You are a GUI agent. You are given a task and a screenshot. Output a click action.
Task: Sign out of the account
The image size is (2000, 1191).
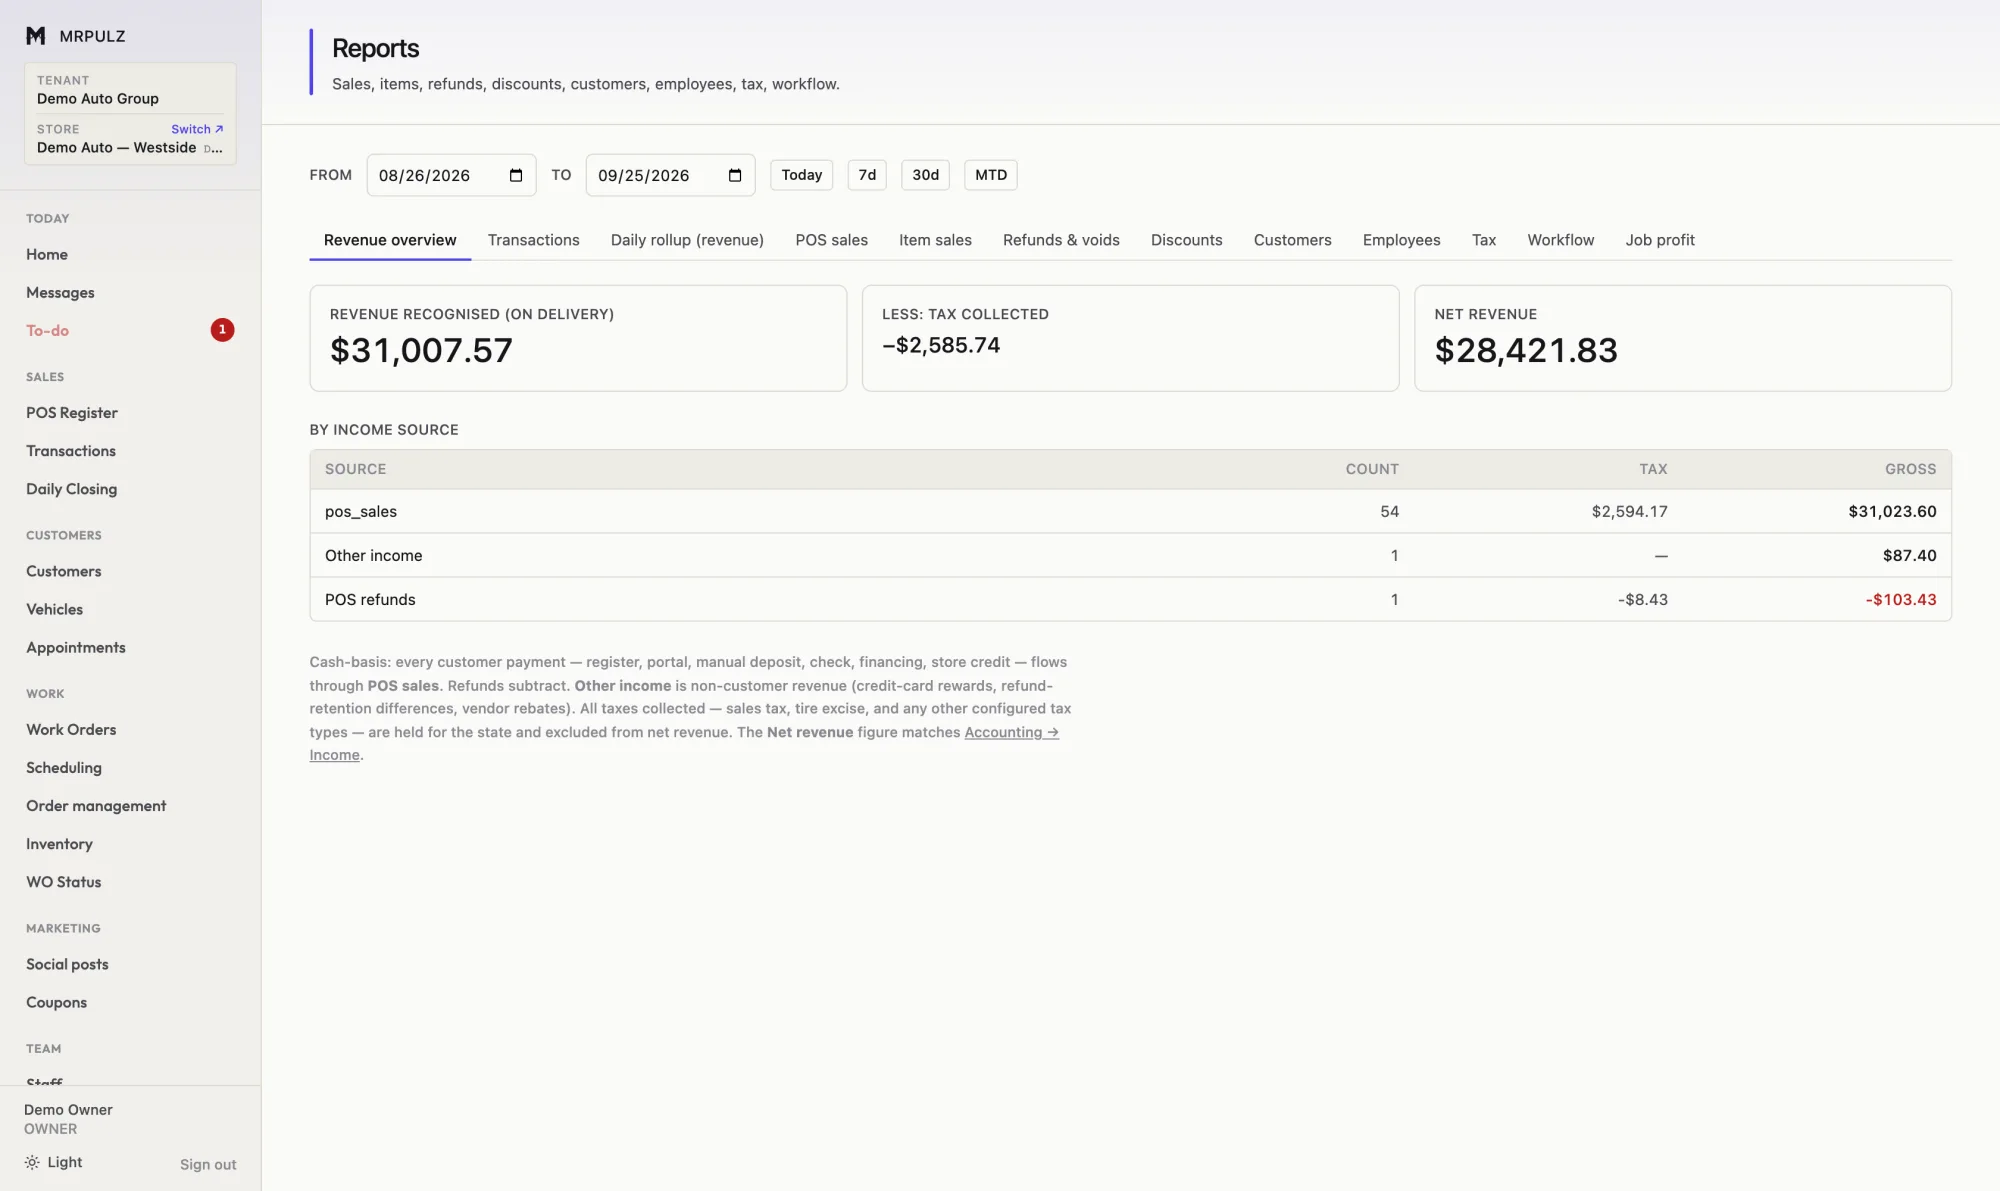coord(208,1164)
